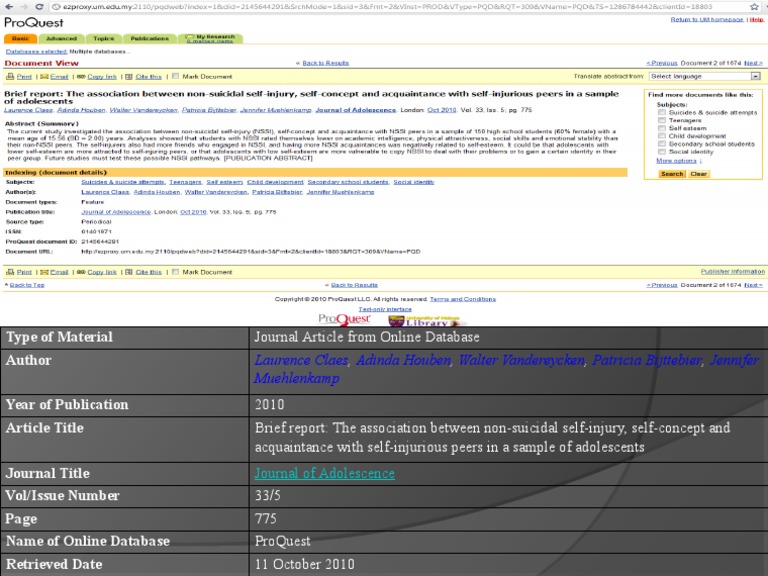Click the globe site-info icon in the address bar
This screenshot has height=576, width=768.
(x=56, y=7)
